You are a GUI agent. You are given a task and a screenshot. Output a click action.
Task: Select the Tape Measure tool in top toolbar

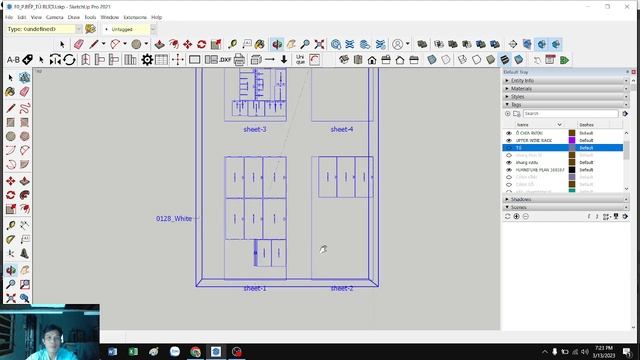tap(232, 44)
